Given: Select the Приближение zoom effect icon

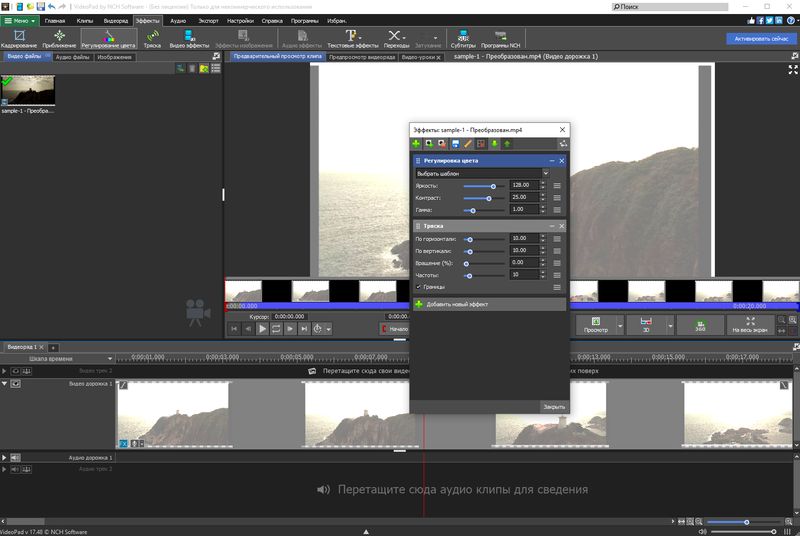Looking at the screenshot, I should pyautogui.click(x=59, y=38).
